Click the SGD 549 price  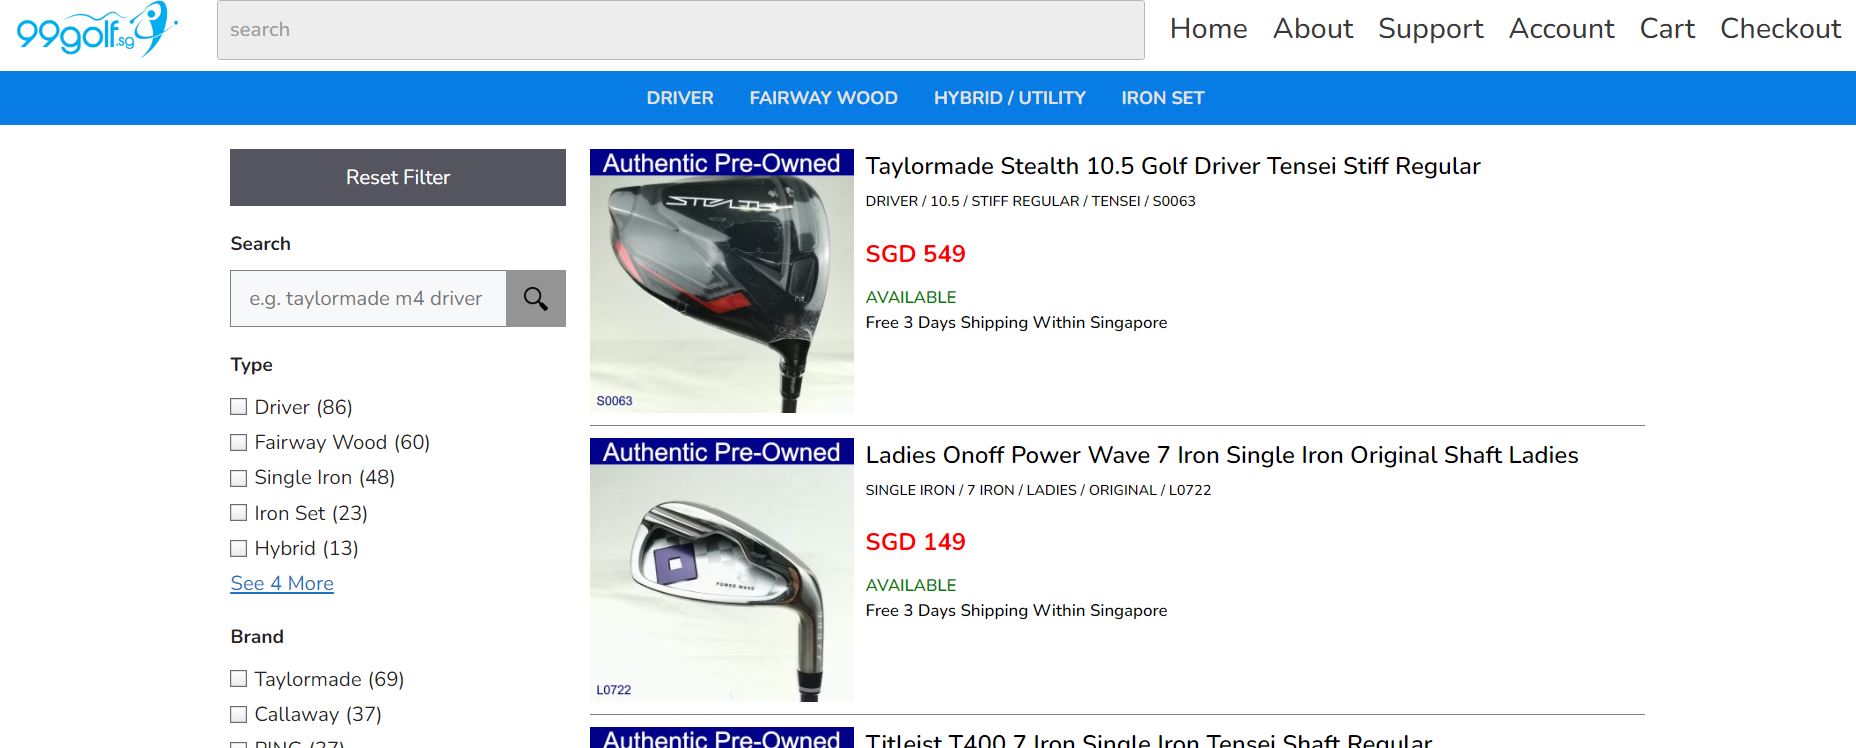(x=915, y=254)
